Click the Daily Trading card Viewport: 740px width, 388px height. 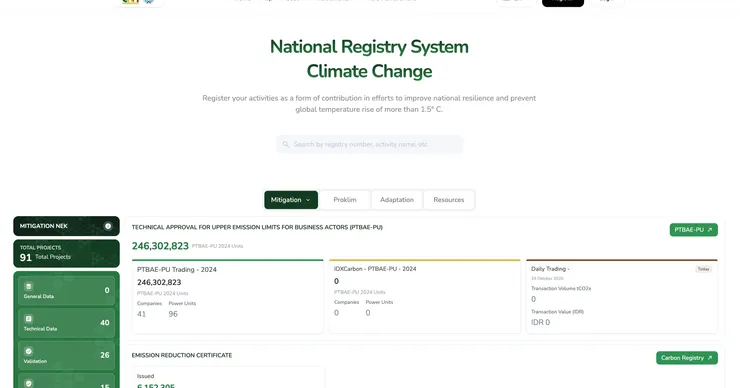[x=622, y=296]
